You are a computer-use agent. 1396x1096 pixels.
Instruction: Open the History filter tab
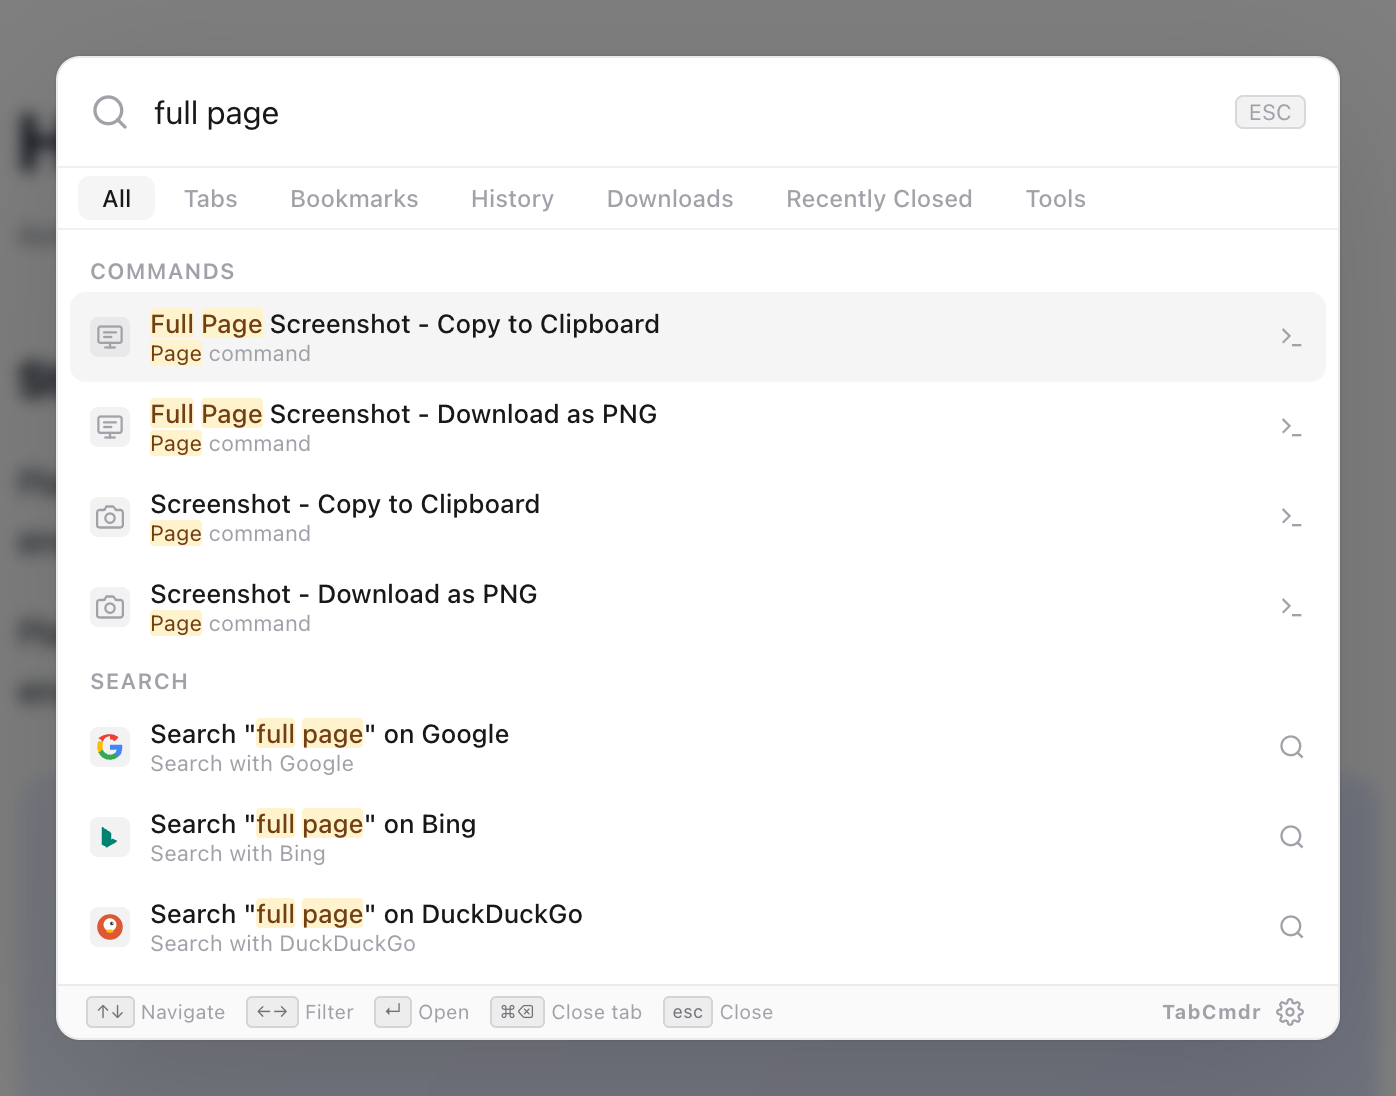(513, 198)
